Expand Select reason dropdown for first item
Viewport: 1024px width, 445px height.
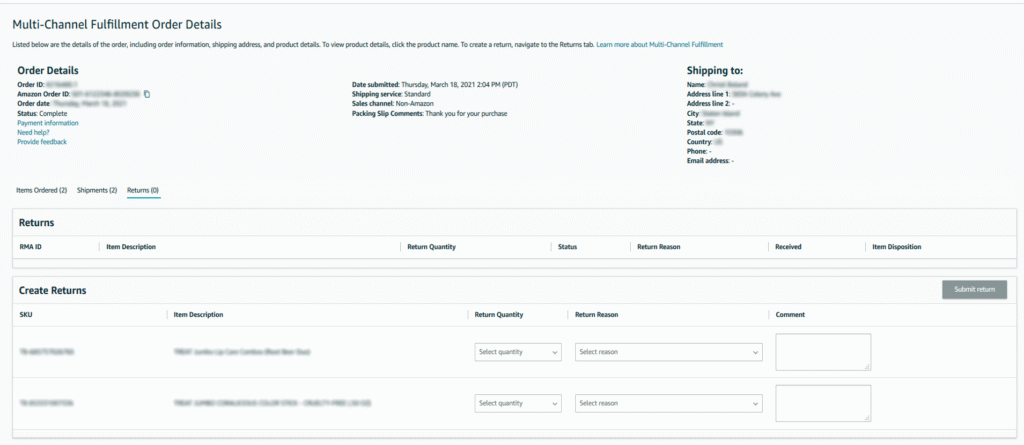coord(669,352)
